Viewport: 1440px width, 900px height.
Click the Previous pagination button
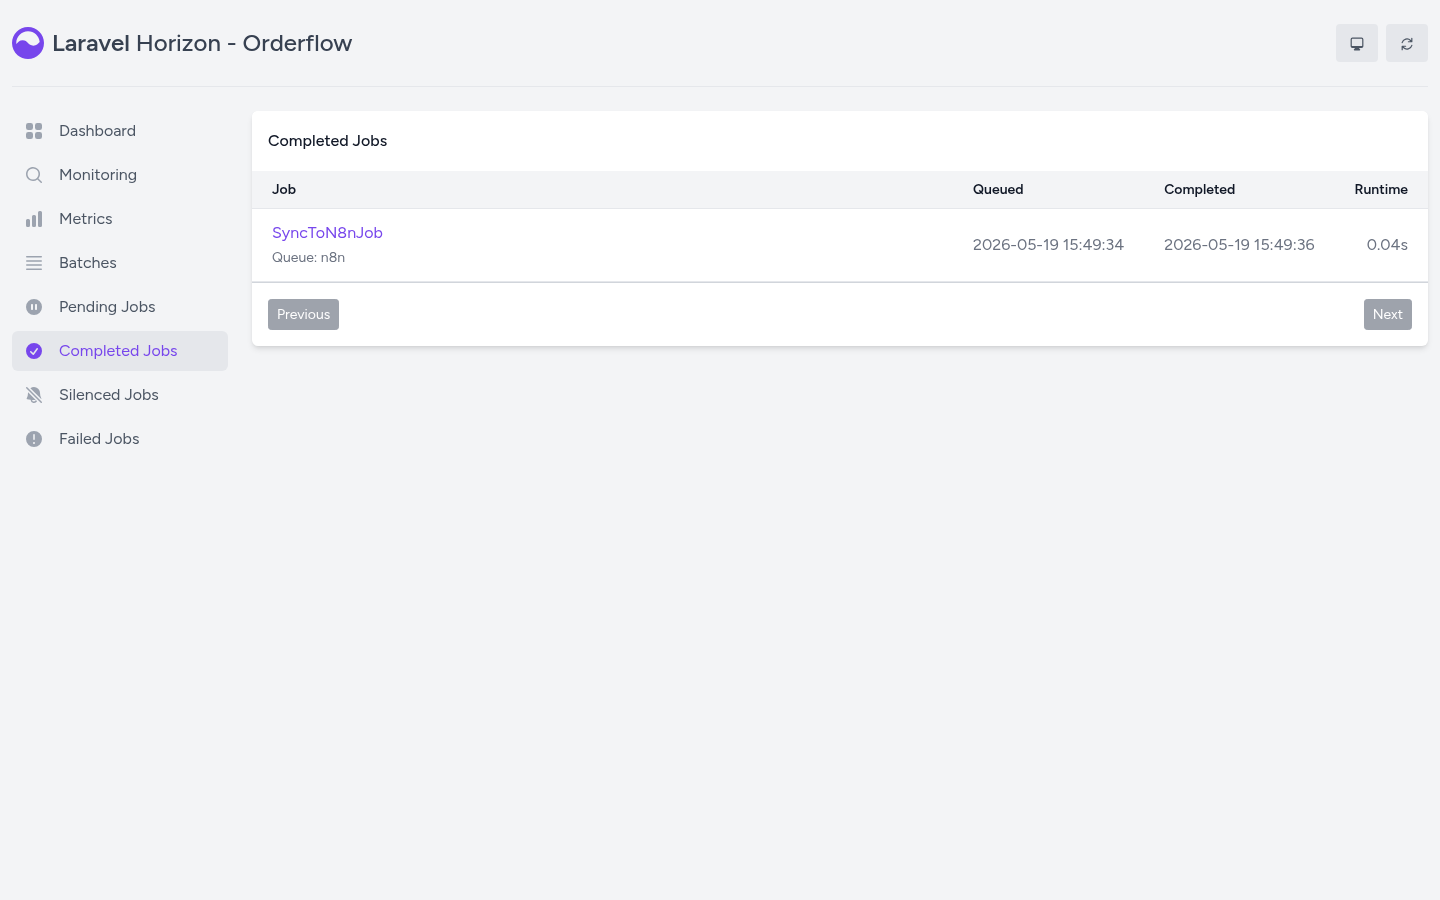(303, 314)
